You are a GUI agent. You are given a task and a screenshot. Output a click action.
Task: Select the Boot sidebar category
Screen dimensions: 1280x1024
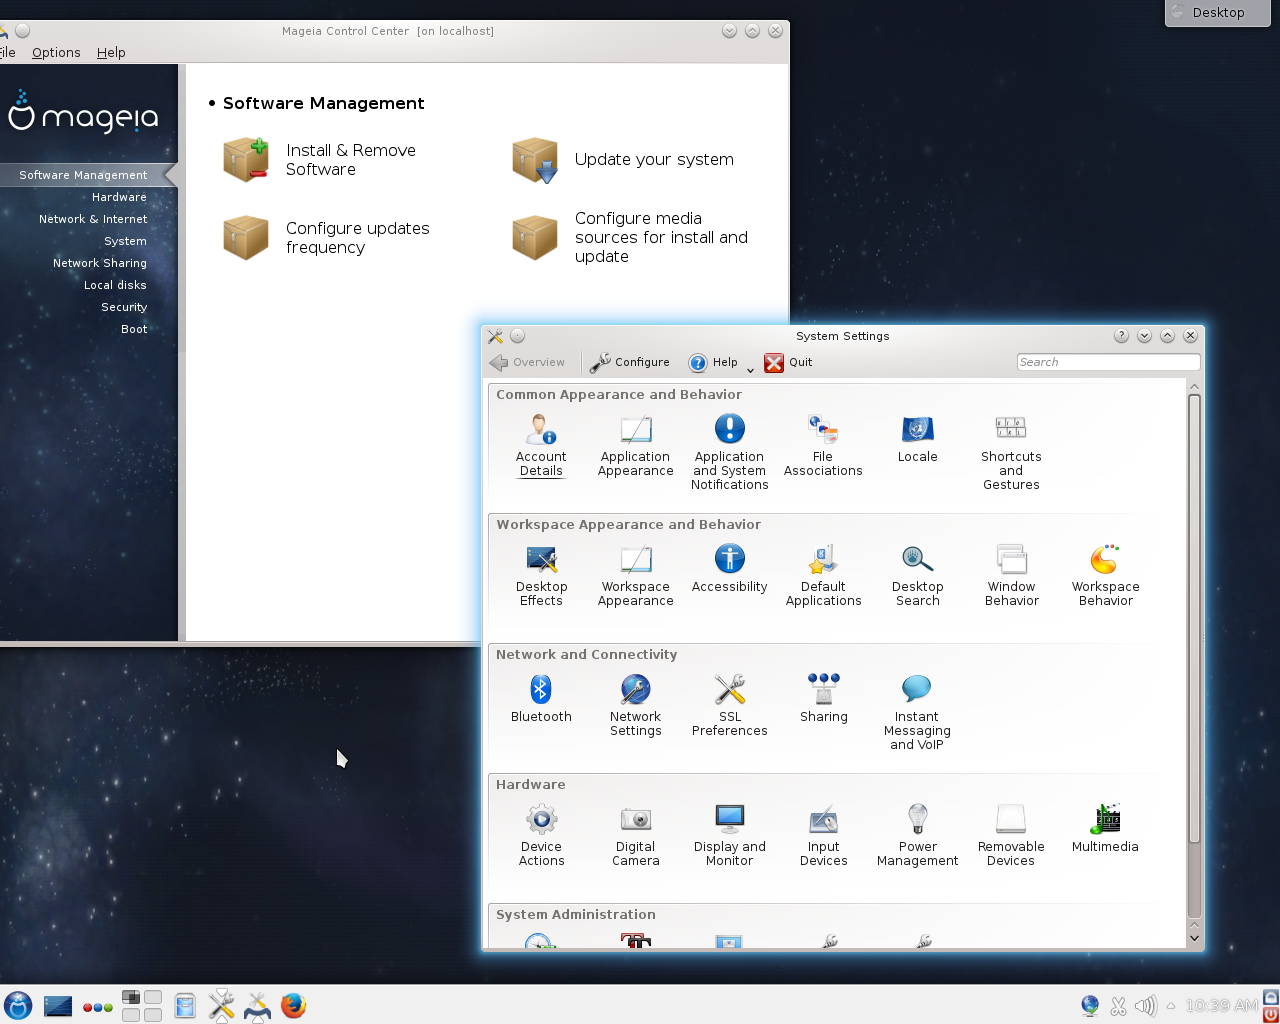[x=134, y=329]
